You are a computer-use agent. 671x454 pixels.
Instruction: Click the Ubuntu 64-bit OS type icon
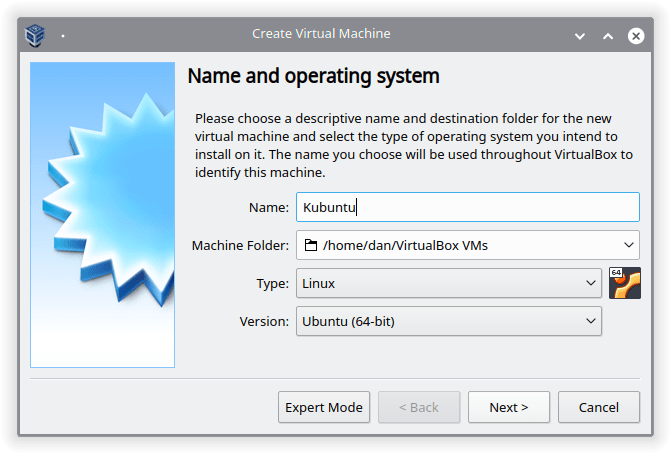click(x=625, y=283)
